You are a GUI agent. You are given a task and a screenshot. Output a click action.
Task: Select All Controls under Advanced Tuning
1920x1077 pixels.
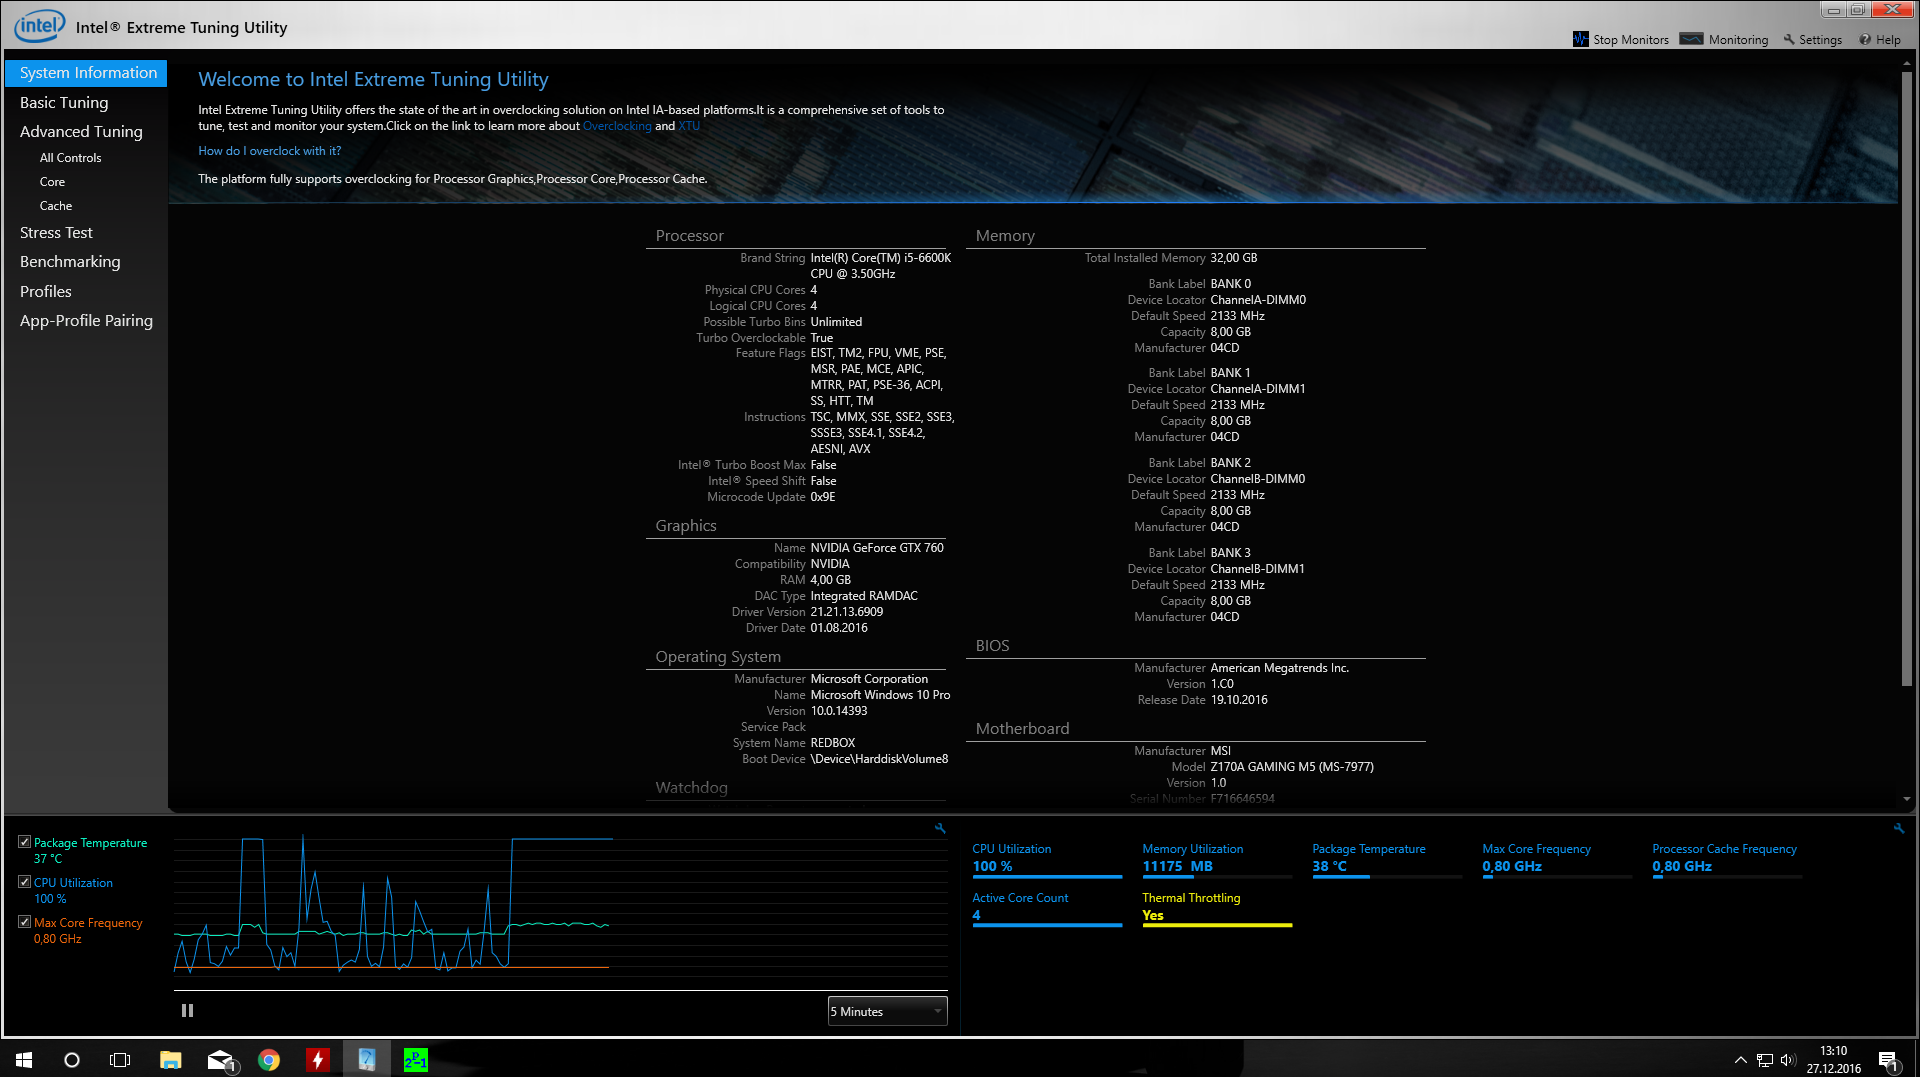70,158
